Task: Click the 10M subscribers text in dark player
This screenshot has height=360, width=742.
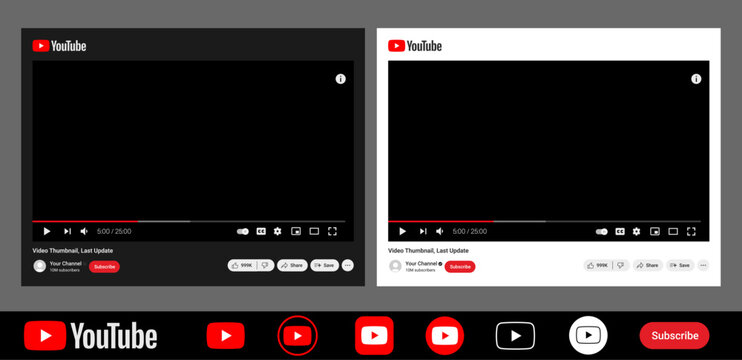Action: click(x=65, y=270)
